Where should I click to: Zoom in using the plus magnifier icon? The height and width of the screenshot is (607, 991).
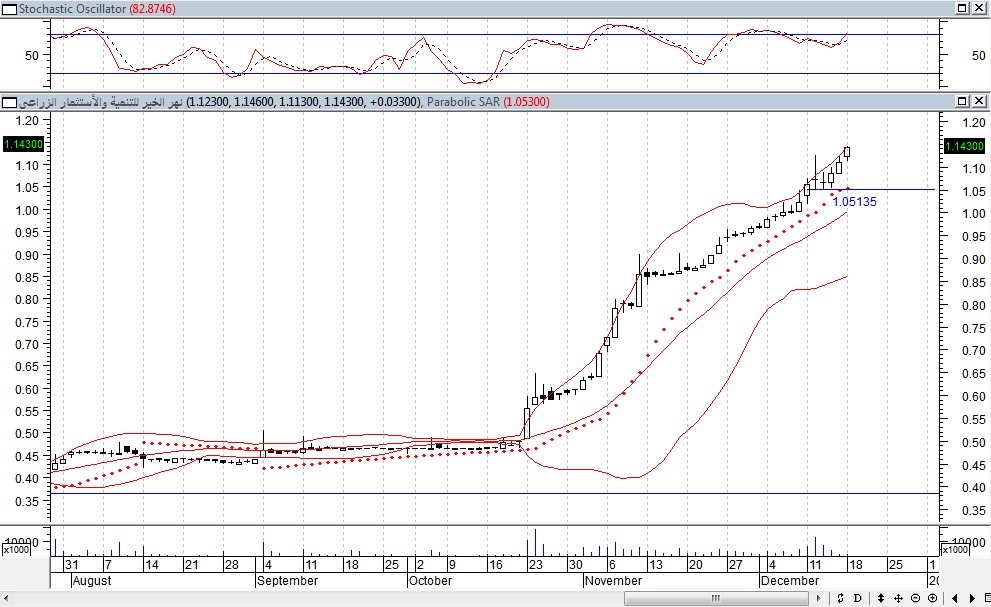point(932,598)
